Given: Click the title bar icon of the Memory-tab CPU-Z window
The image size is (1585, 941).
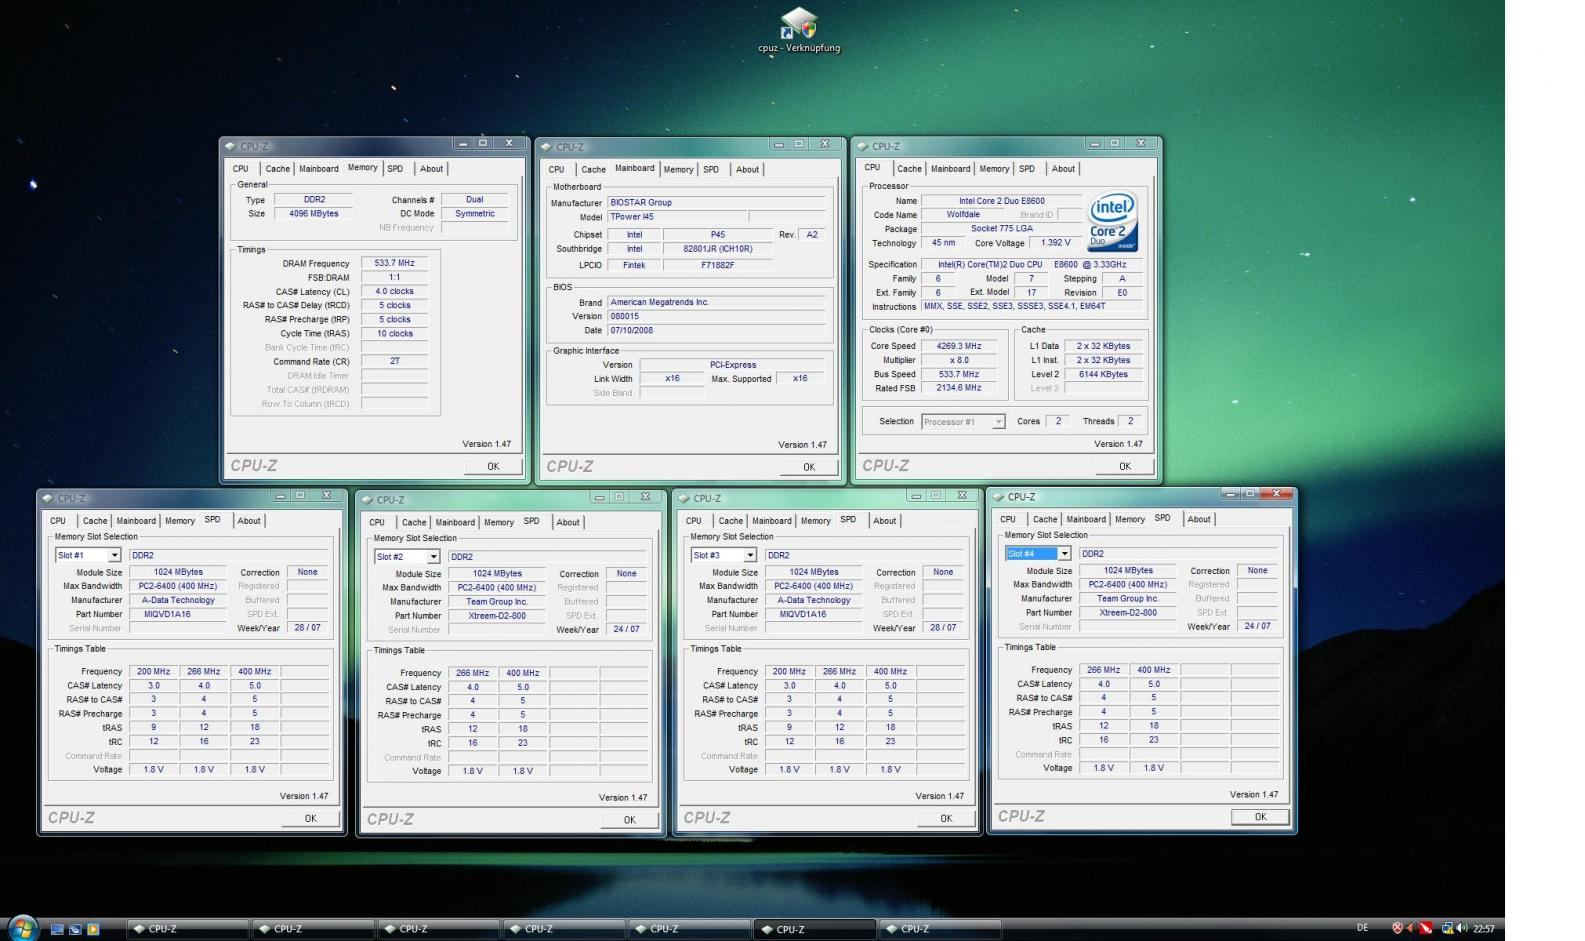Looking at the screenshot, I should pyautogui.click(x=230, y=146).
